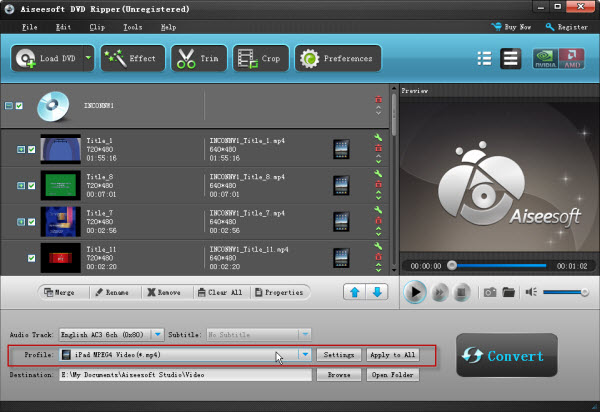
Task: Click the Remove button
Action: click(164, 292)
